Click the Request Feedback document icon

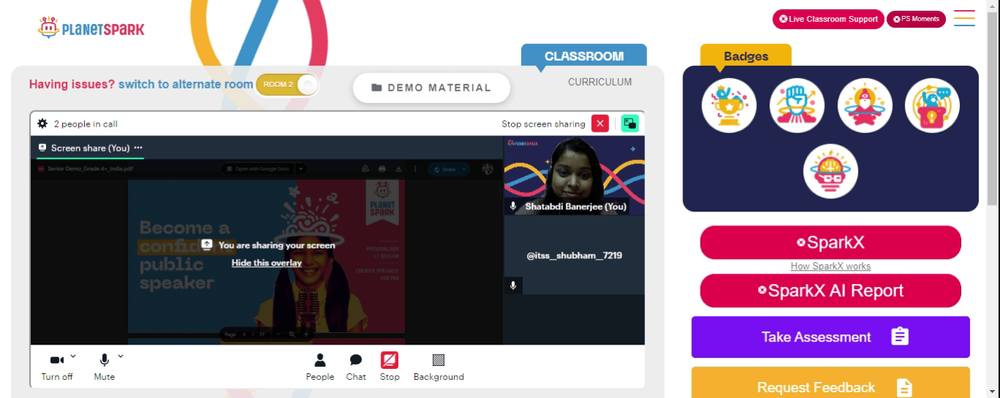904,387
